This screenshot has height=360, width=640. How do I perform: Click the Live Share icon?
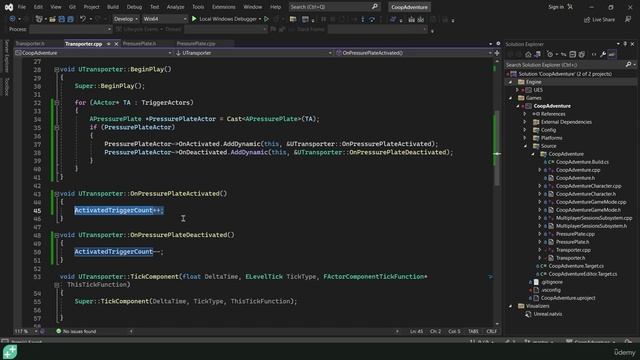[x=587, y=20]
